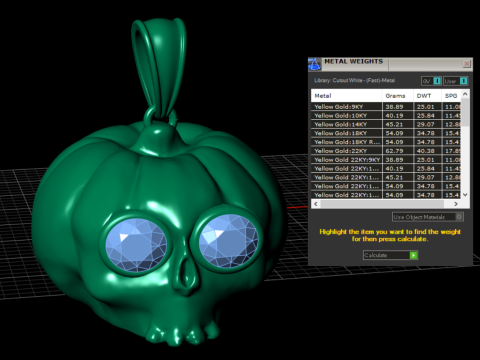The height and width of the screenshot is (360, 480).
Task: Click the Grams column header
Action: 398,96
